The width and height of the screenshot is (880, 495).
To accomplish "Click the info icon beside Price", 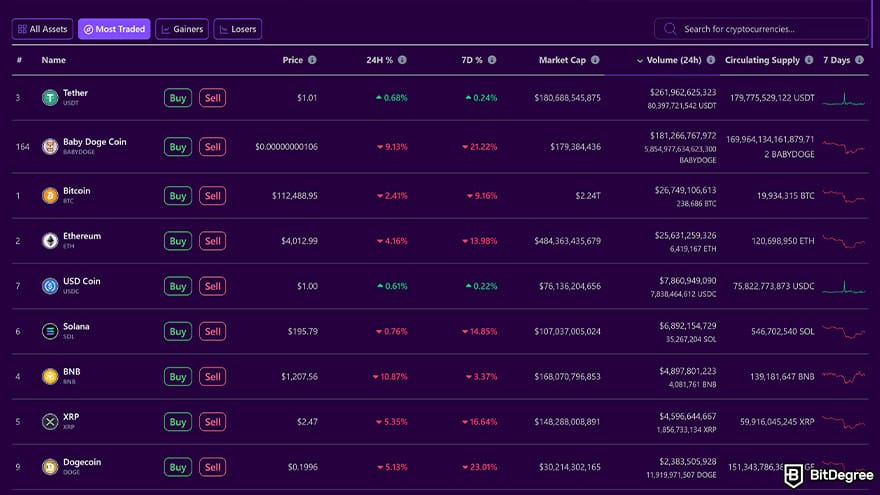I will pos(312,60).
